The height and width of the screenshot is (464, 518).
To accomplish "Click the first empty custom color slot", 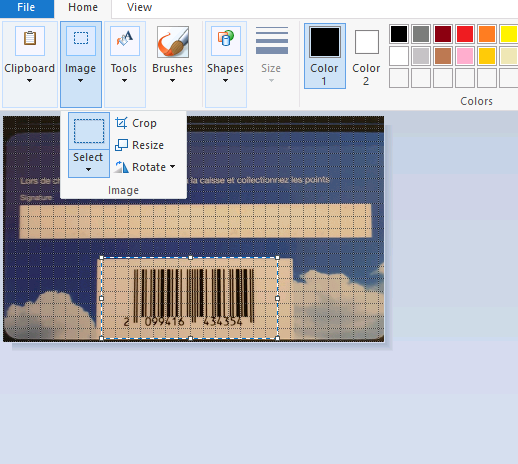I will pos(399,78).
